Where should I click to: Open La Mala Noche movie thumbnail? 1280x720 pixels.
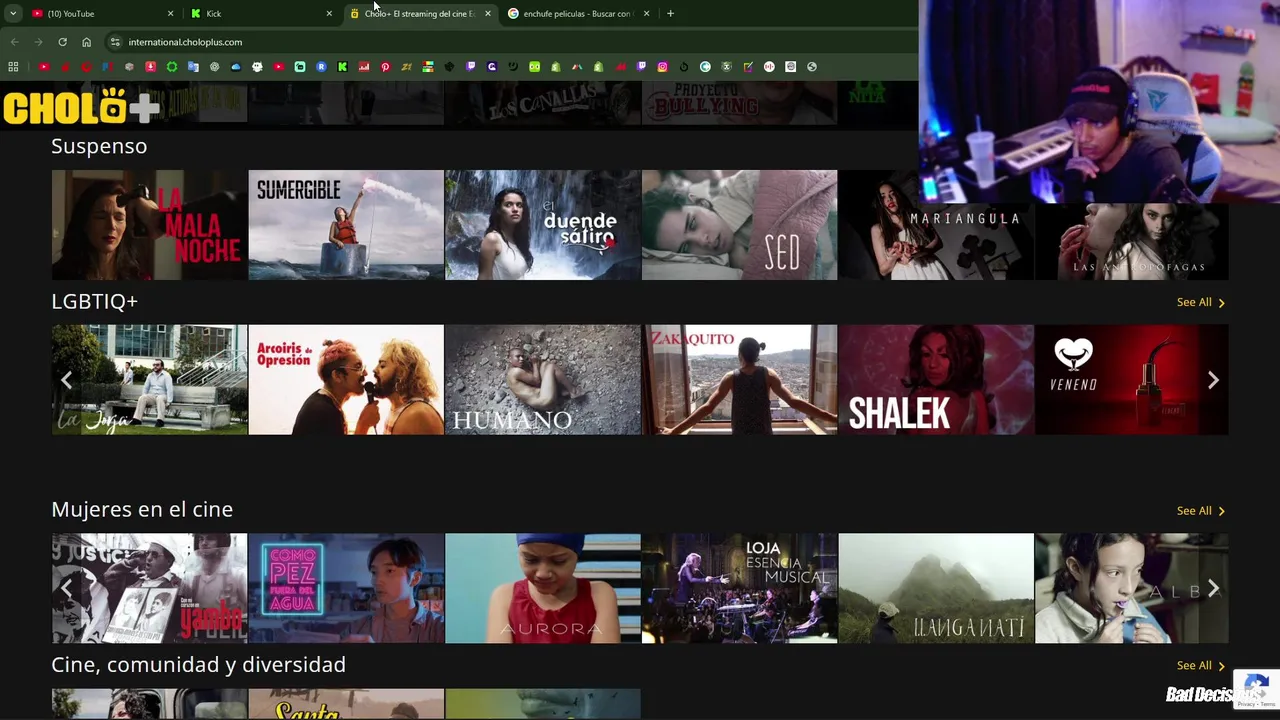[149, 225]
